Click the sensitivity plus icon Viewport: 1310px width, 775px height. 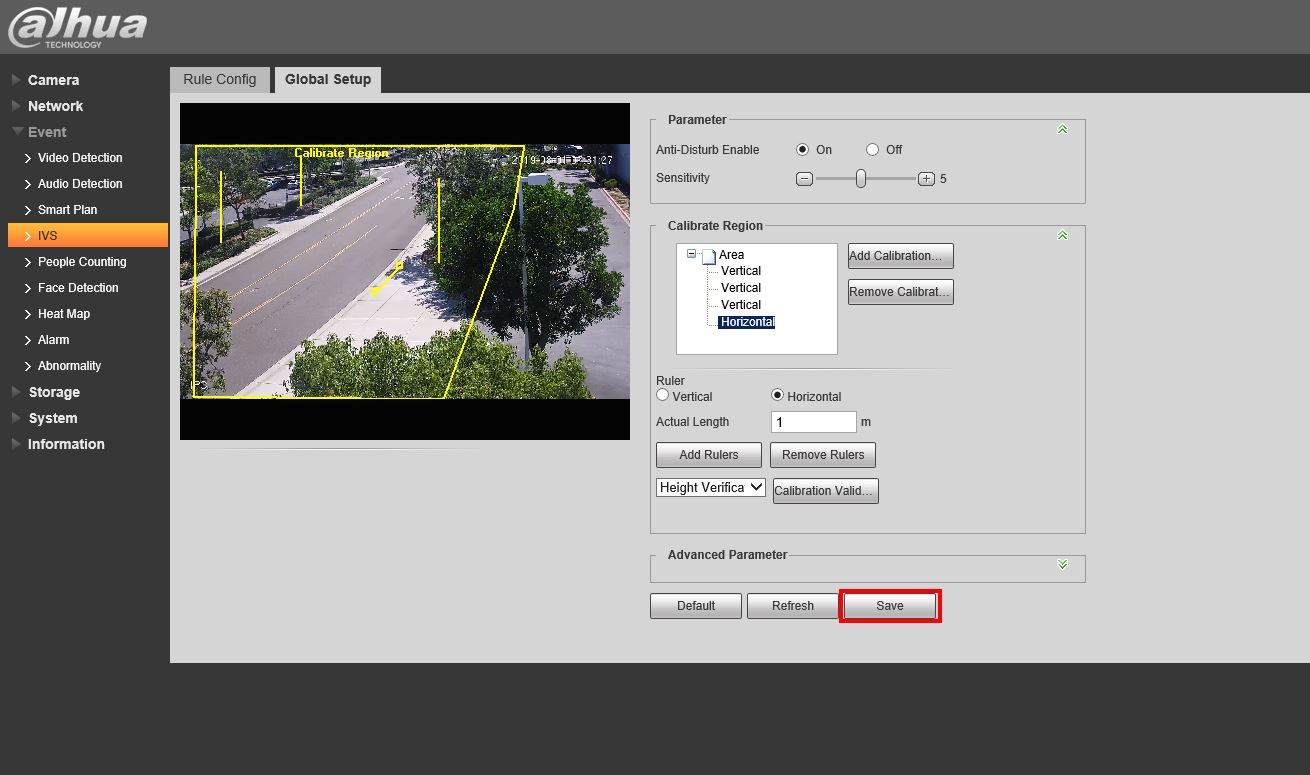point(926,179)
